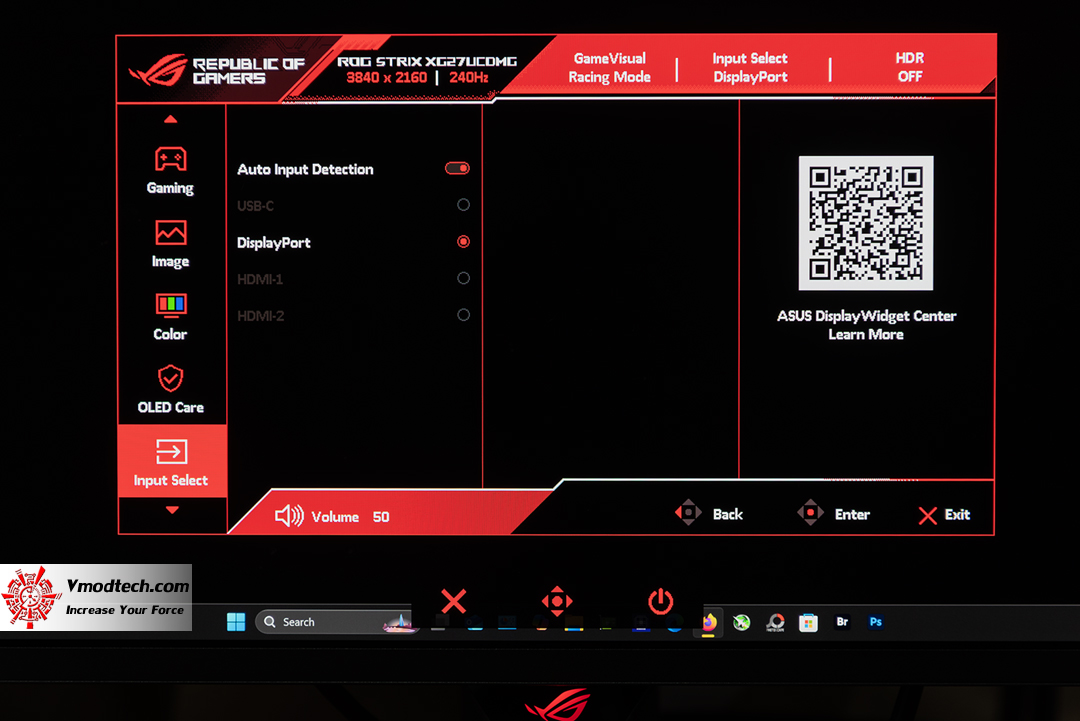Click the 'Auto Input Detection' label
This screenshot has width=1080, height=721.
pyautogui.click(x=305, y=169)
